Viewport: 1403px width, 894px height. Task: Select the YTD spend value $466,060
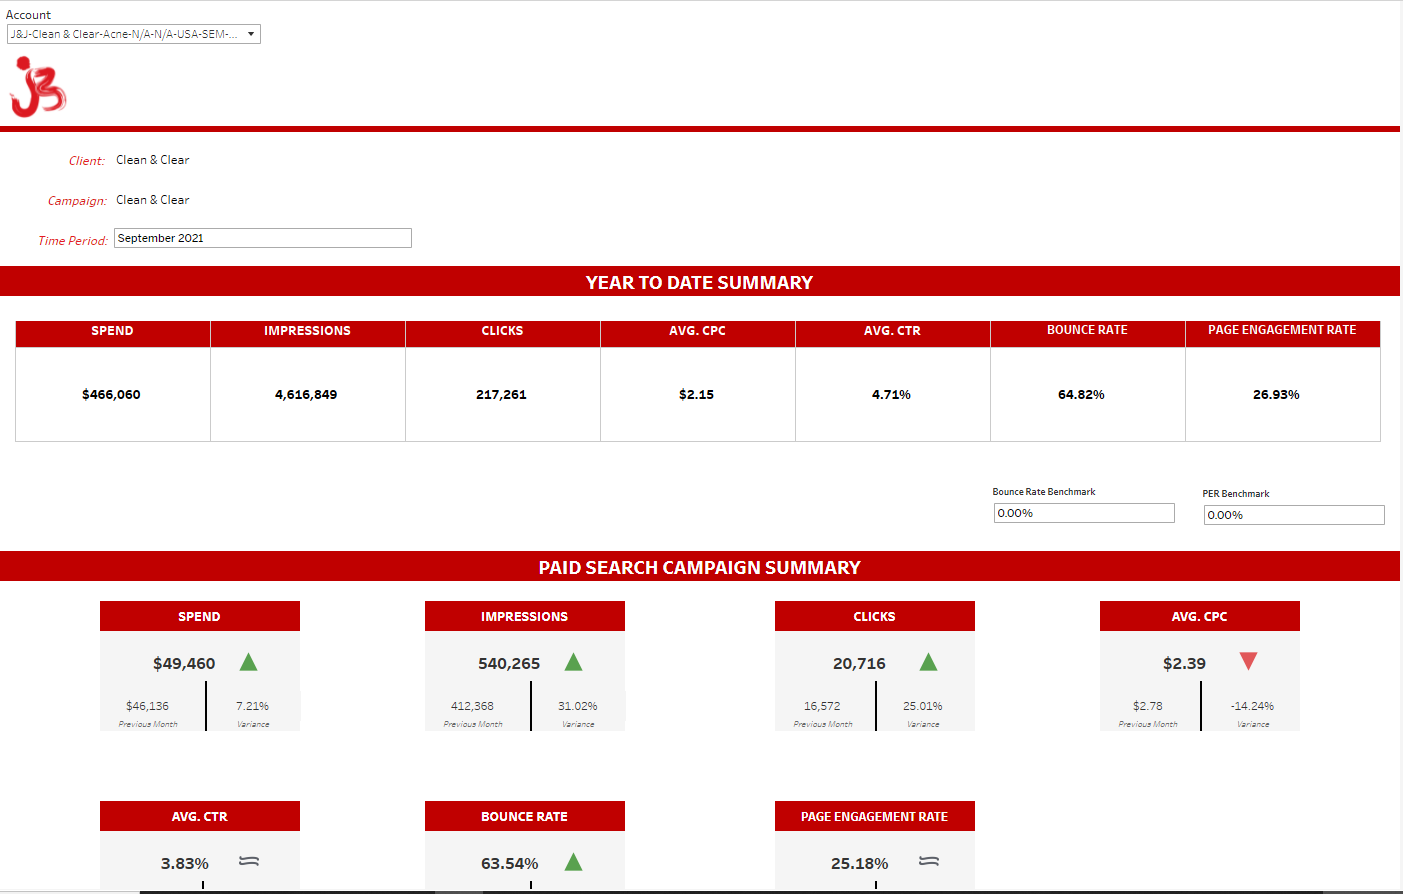coord(111,395)
